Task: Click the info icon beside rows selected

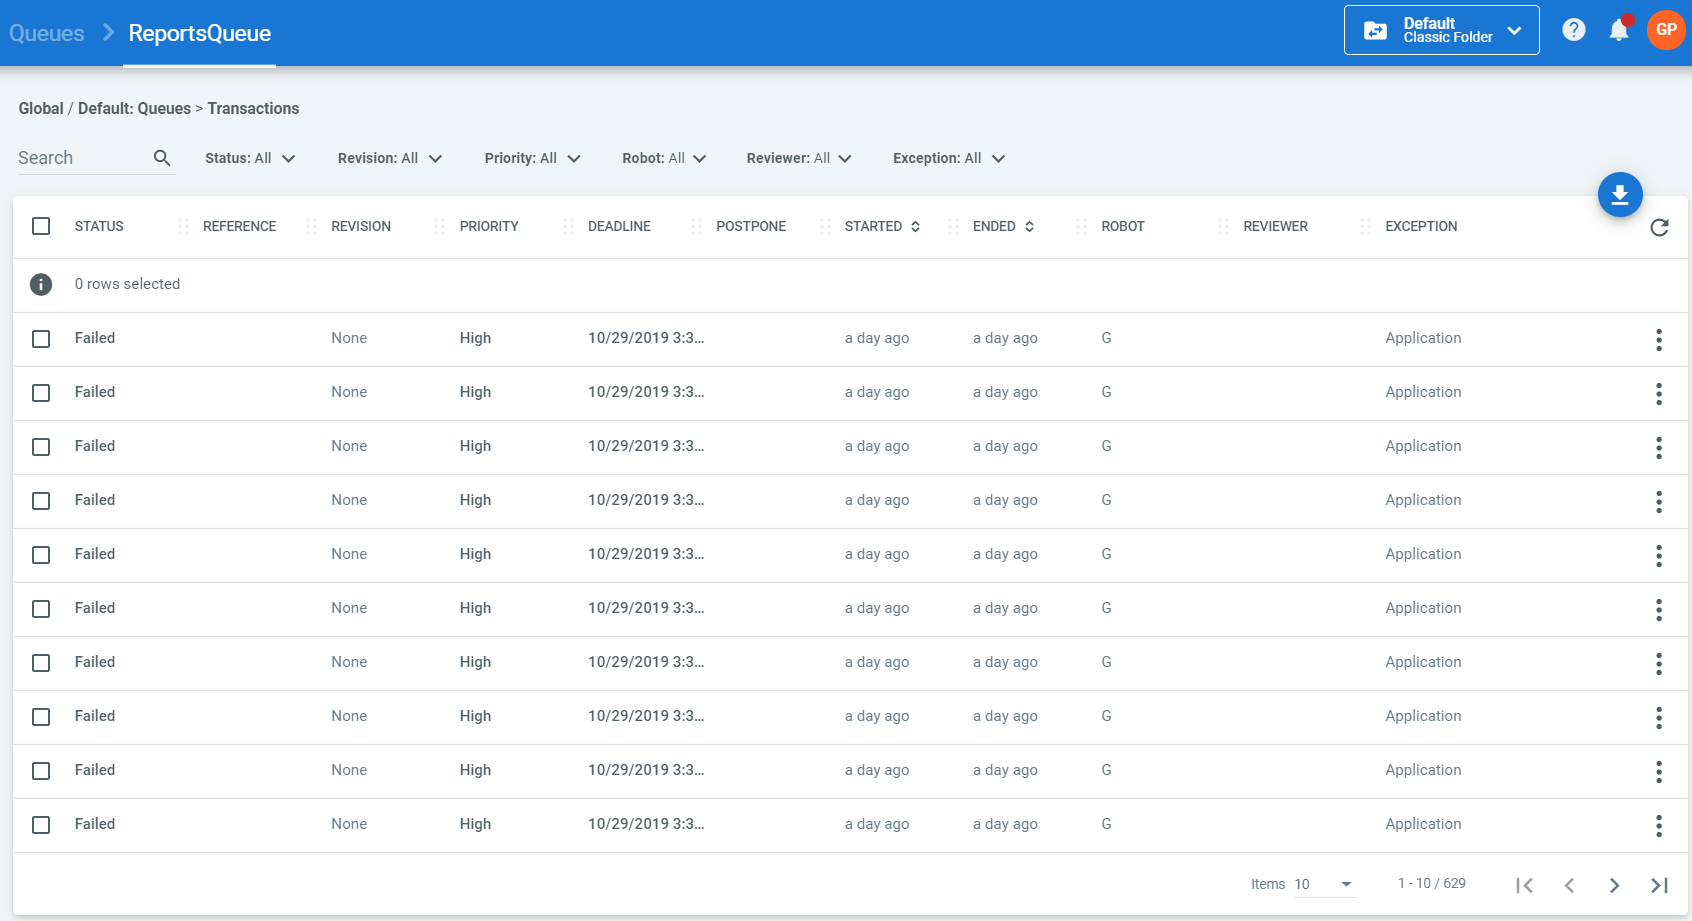Action: click(x=41, y=285)
